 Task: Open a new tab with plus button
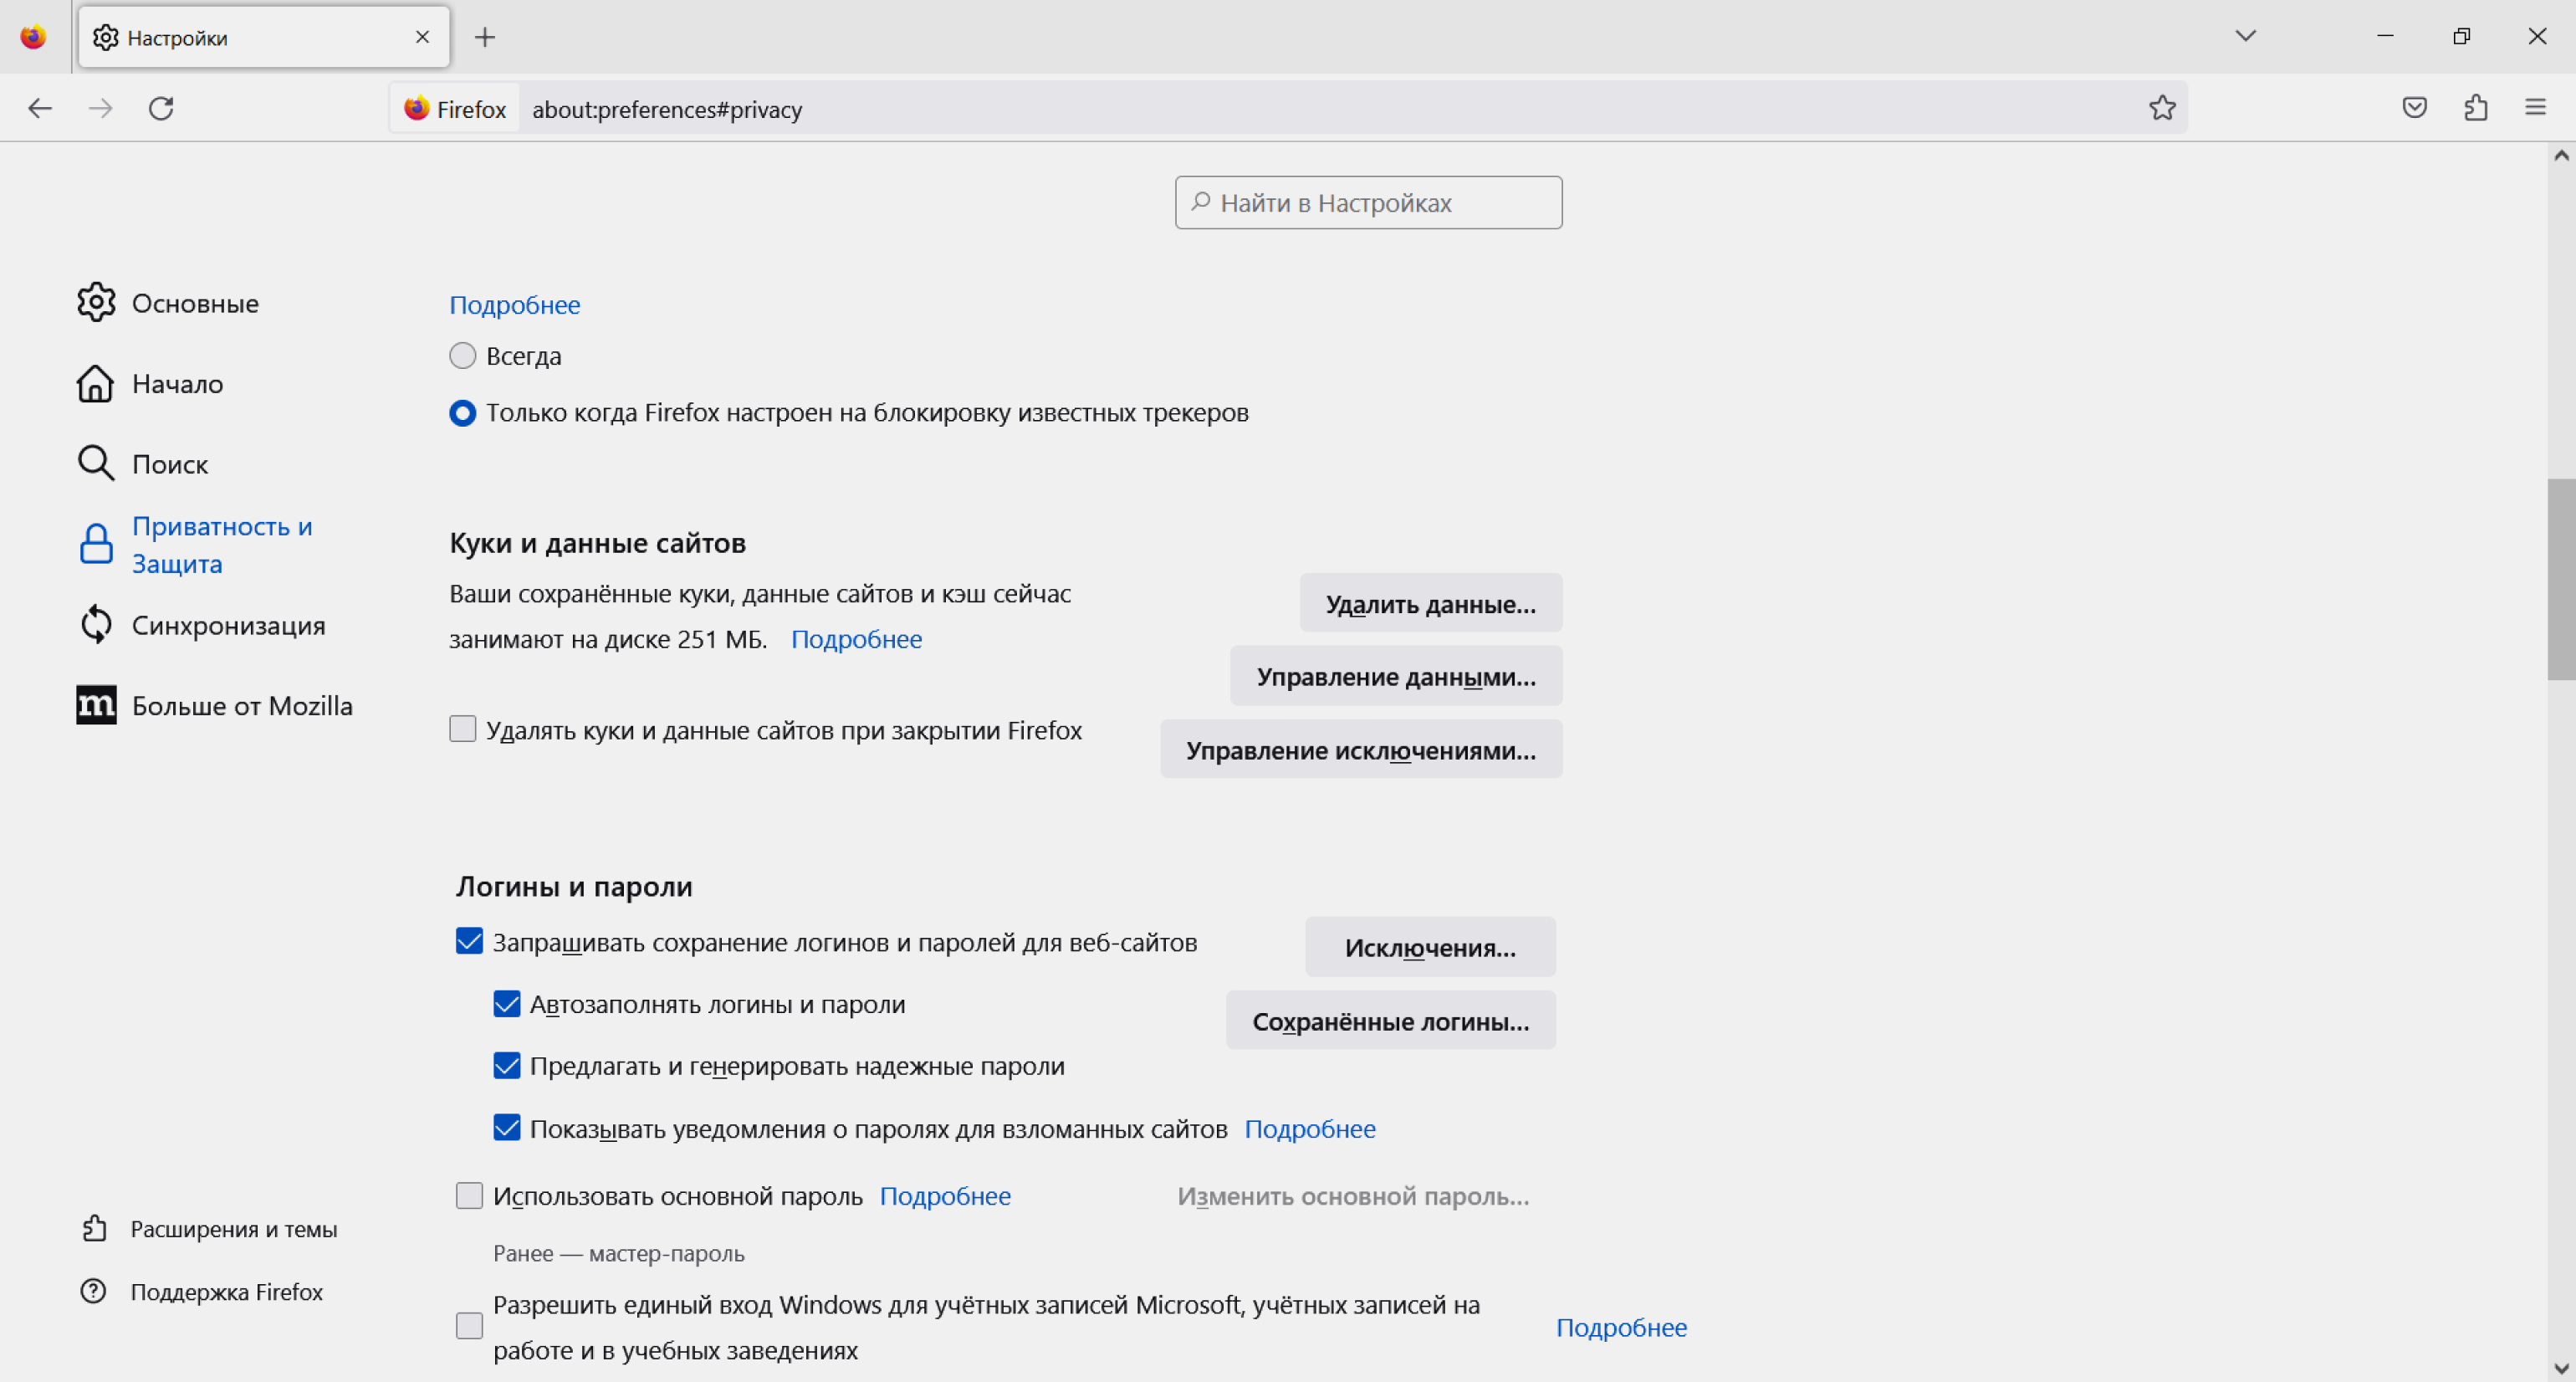click(x=485, y=37)
